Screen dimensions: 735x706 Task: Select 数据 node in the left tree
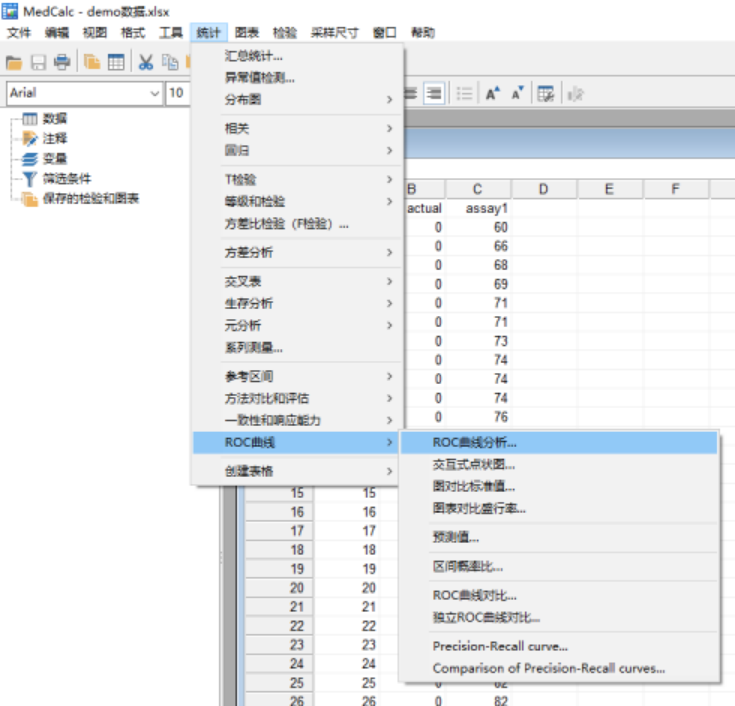click(54, 119)
